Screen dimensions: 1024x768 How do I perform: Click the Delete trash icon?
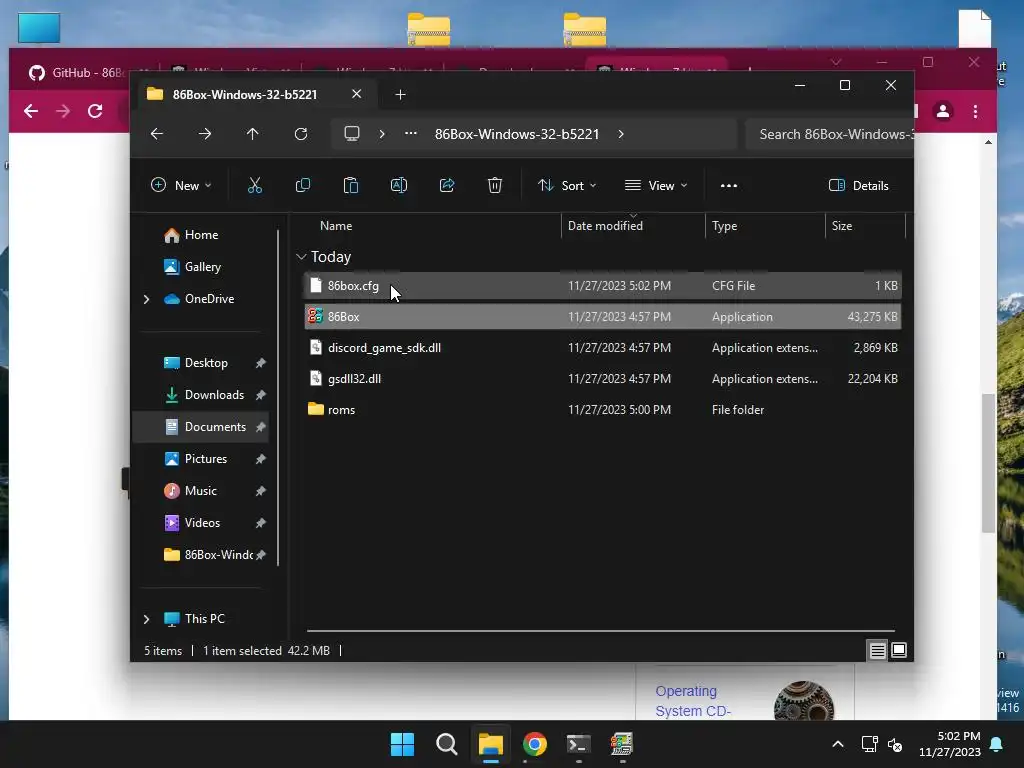495,185
